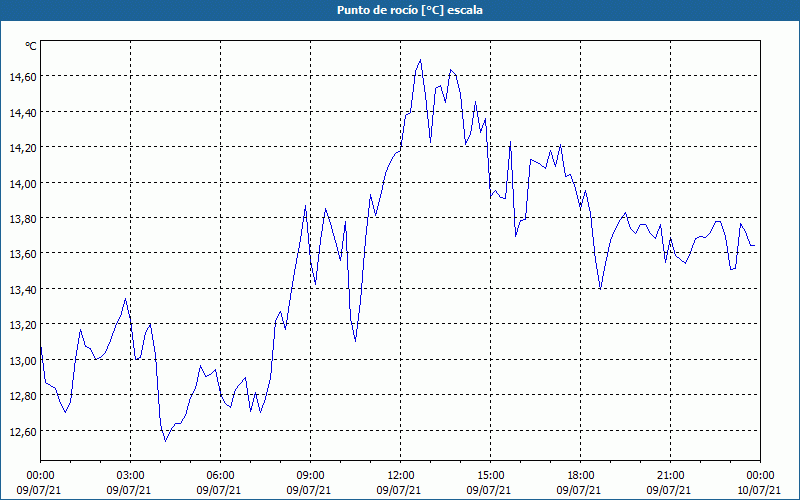
Task: Click the 10/07/21 date label
Action: pyautogui.click(x=759, y=490)
